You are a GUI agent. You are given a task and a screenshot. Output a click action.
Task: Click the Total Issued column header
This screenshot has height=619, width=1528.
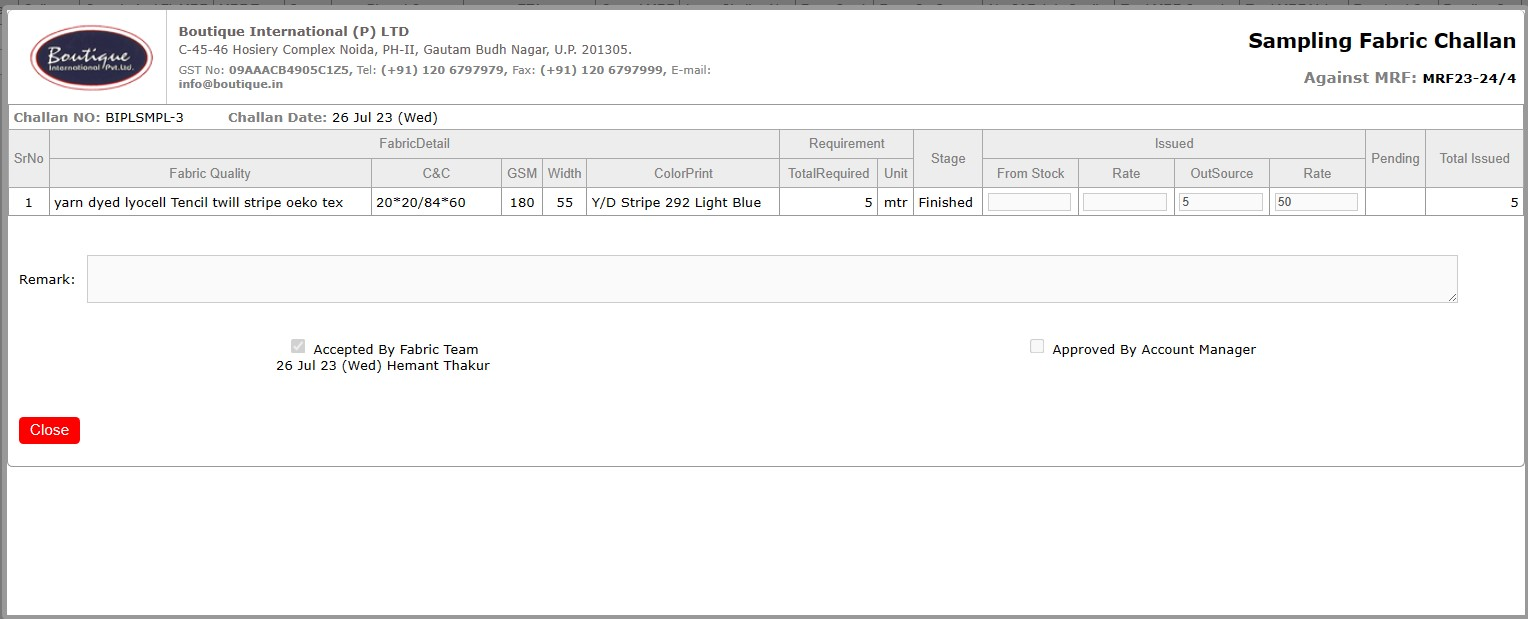click(1475, 158)
